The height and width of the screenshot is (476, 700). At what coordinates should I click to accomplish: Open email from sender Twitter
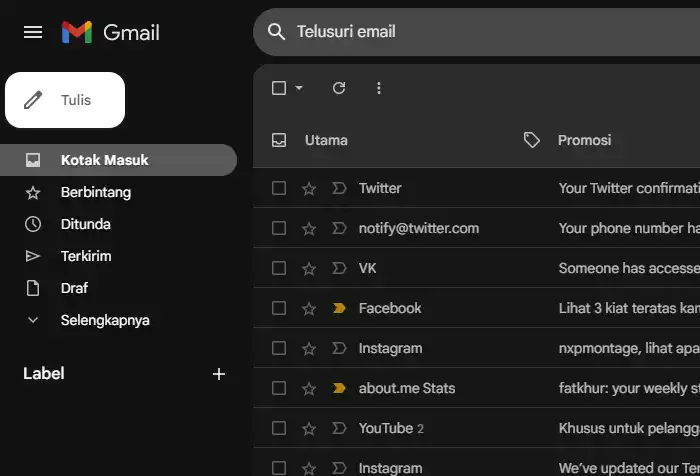(380, 188)
